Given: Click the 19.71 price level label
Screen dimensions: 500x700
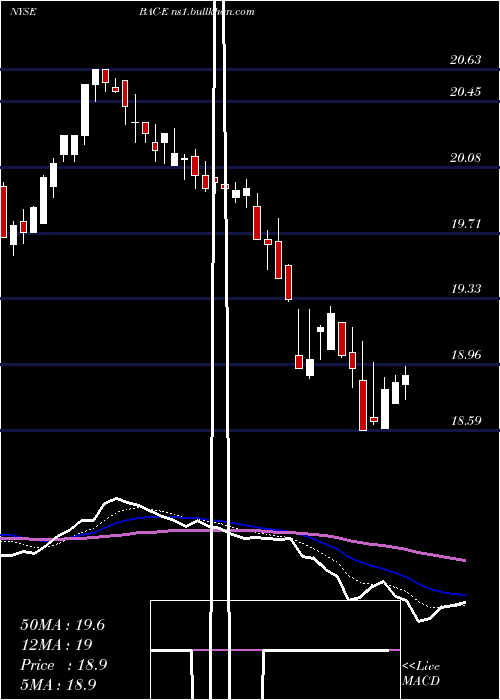Looking at the screenshot, I should pyautogui.click(x=466, y=223).
